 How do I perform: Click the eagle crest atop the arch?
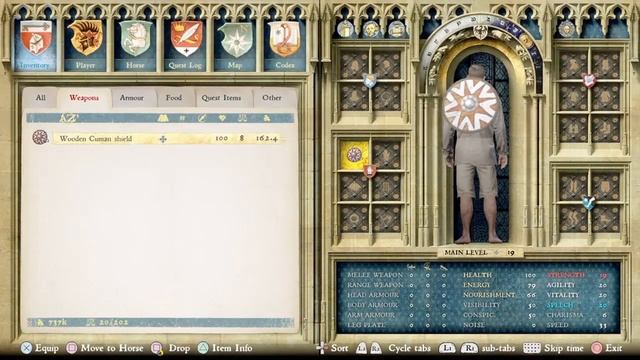(x=480, y=32)
